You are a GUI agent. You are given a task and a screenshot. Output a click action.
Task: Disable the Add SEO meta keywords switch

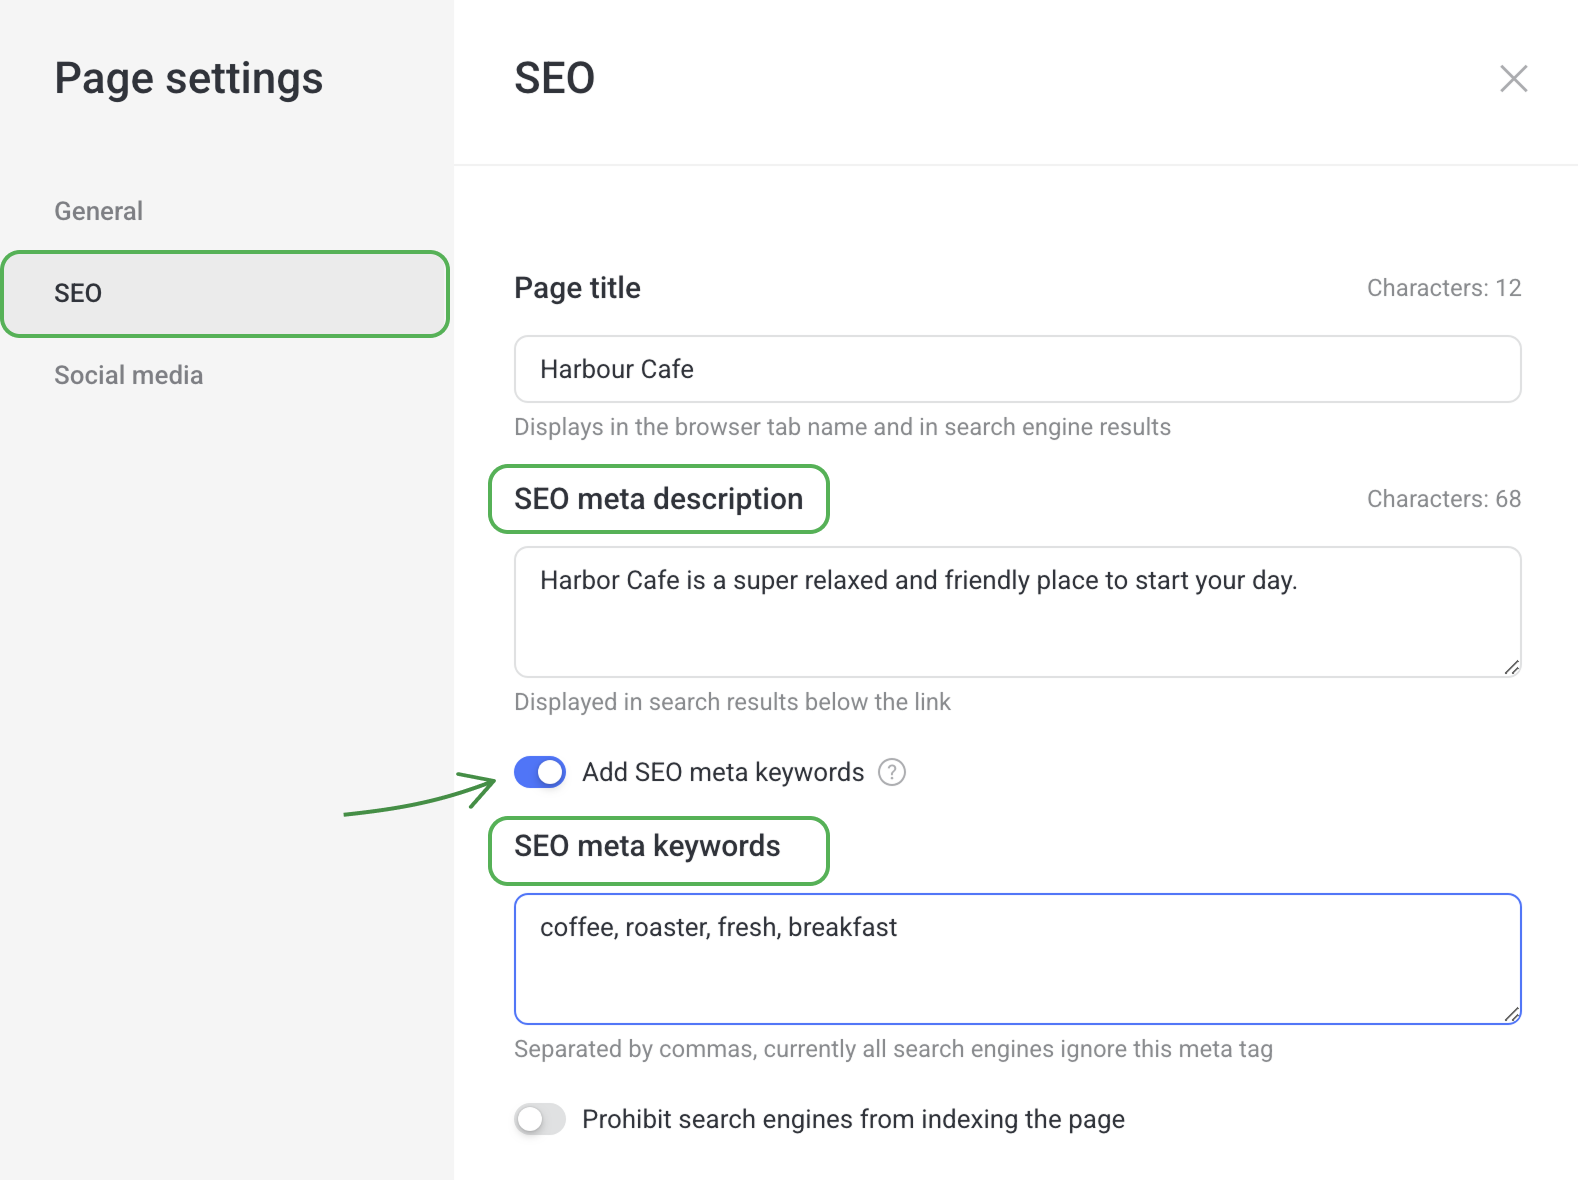coord(540,772)
